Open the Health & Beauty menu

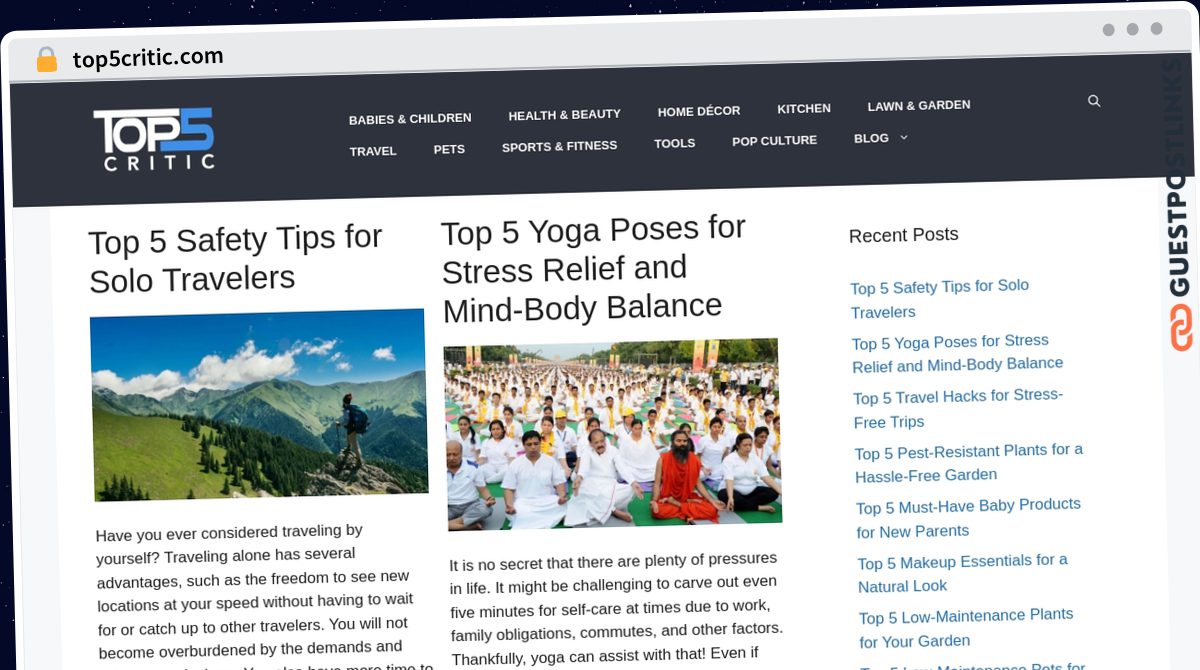coord(564,114)
